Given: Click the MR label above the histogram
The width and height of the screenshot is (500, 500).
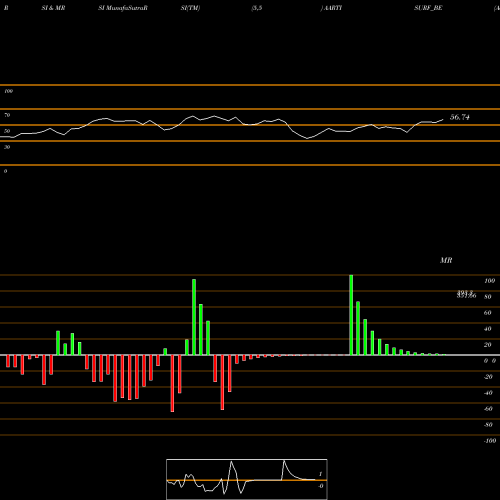Looking at the screenshot, I should click(446, 260).
